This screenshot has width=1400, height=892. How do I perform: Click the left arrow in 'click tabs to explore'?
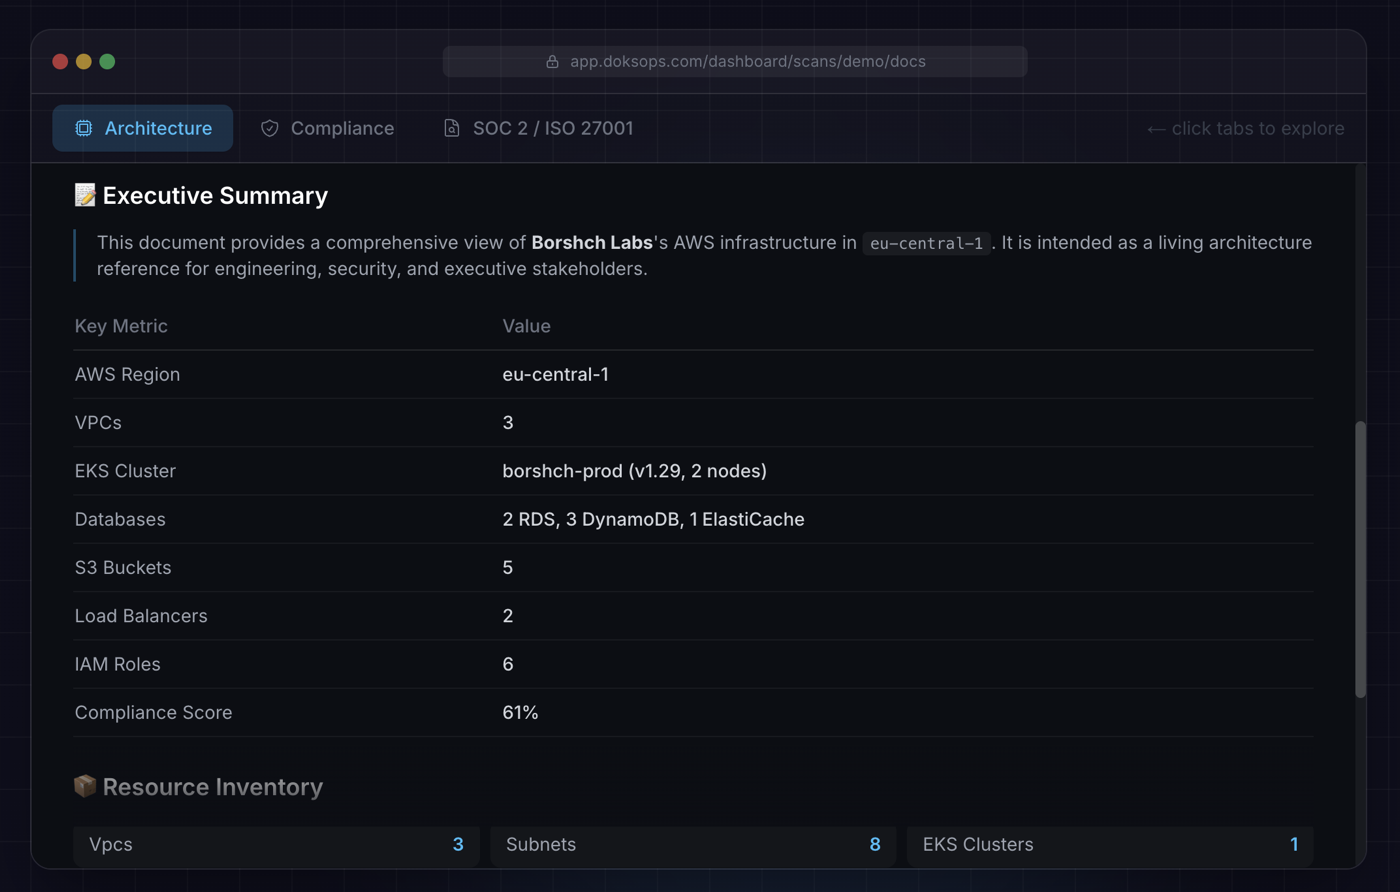pyautogui.click(x=1156, y=128)
